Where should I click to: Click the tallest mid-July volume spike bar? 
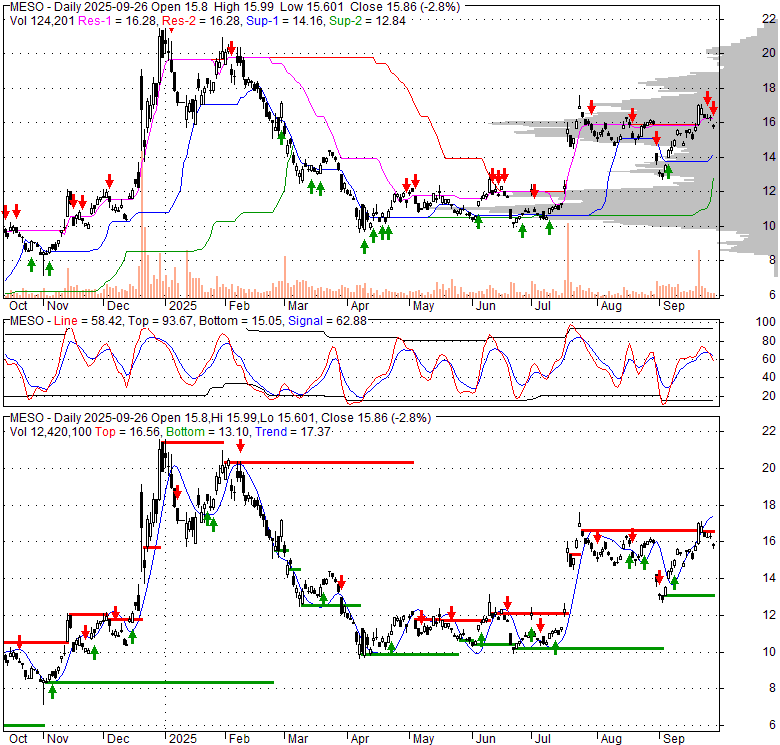(568, 261)
